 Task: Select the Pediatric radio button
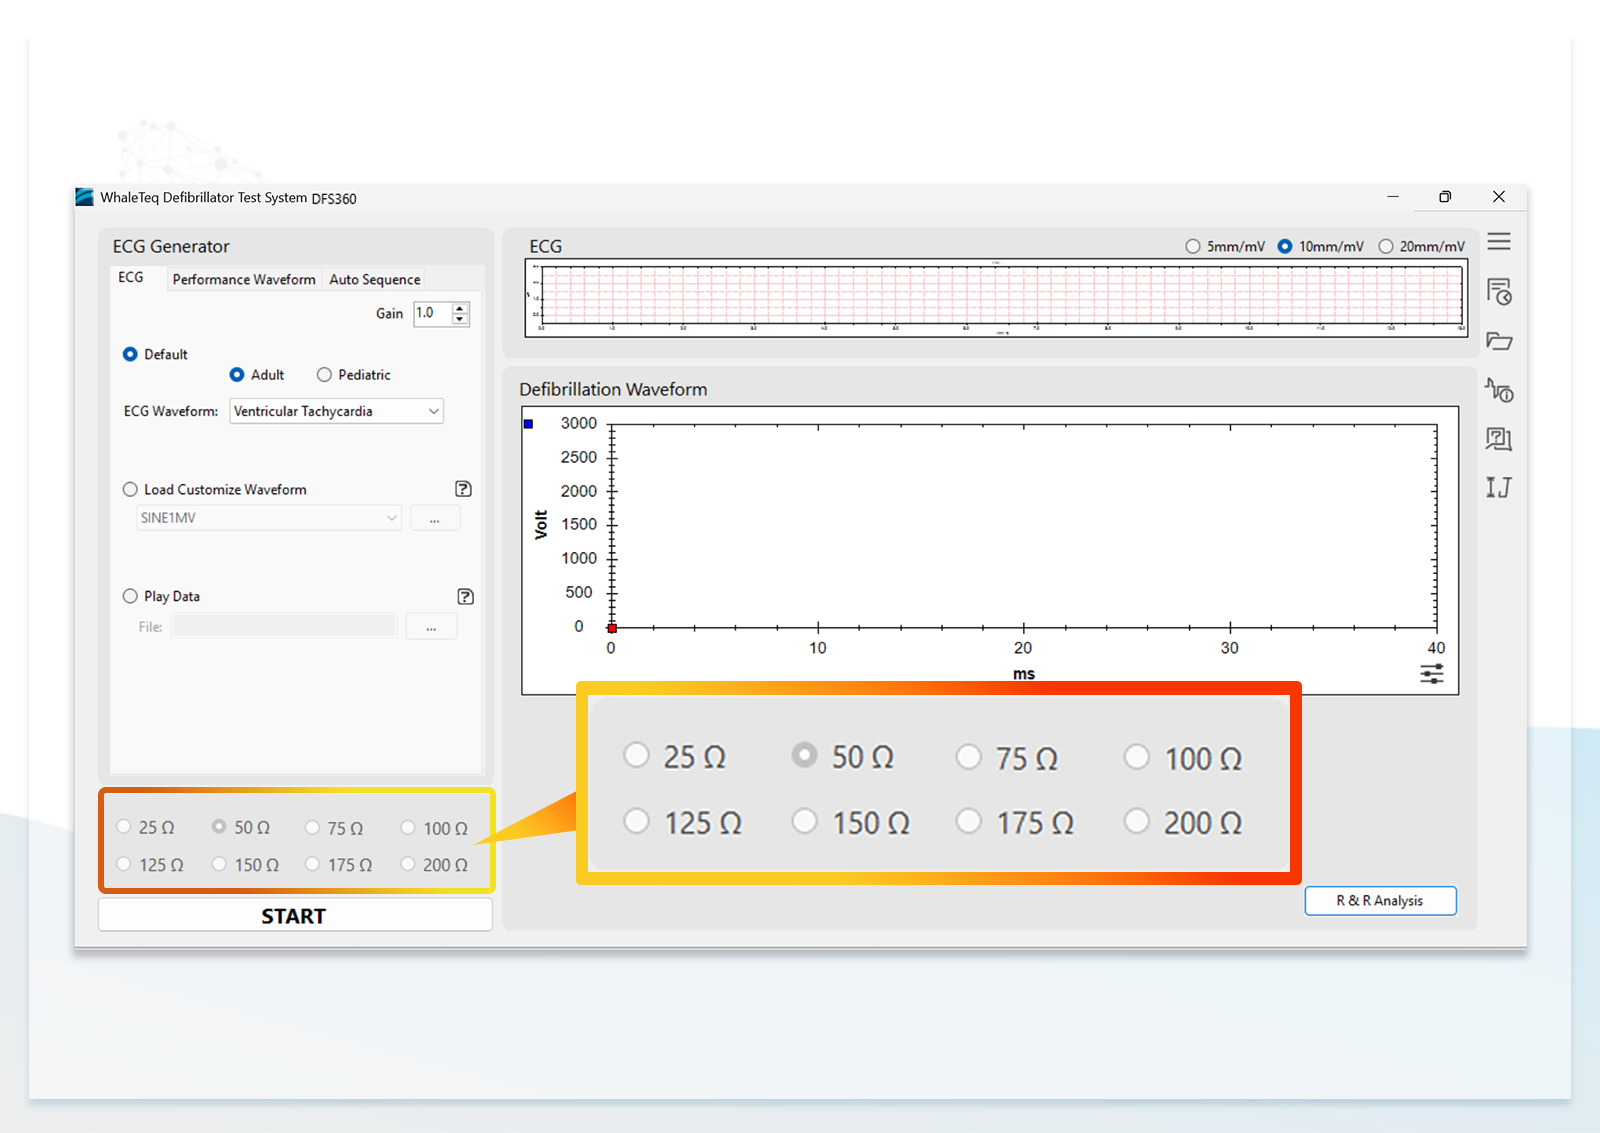324,375
